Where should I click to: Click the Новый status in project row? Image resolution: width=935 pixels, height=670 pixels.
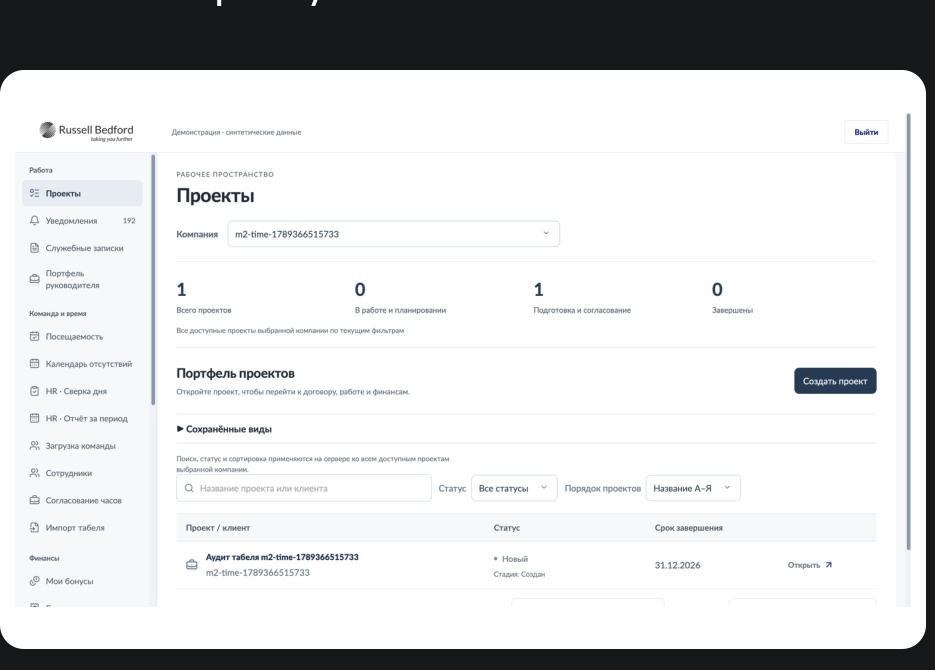511,559
